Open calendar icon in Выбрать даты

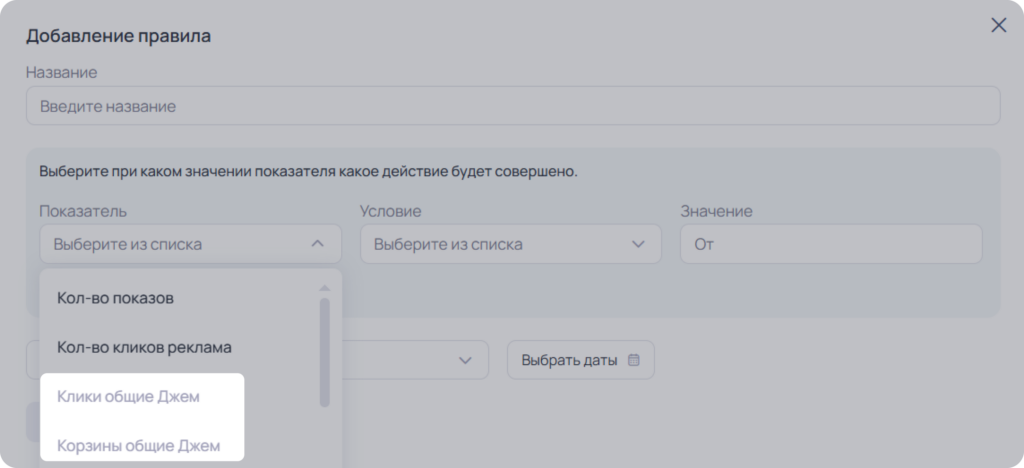point(633,360)
